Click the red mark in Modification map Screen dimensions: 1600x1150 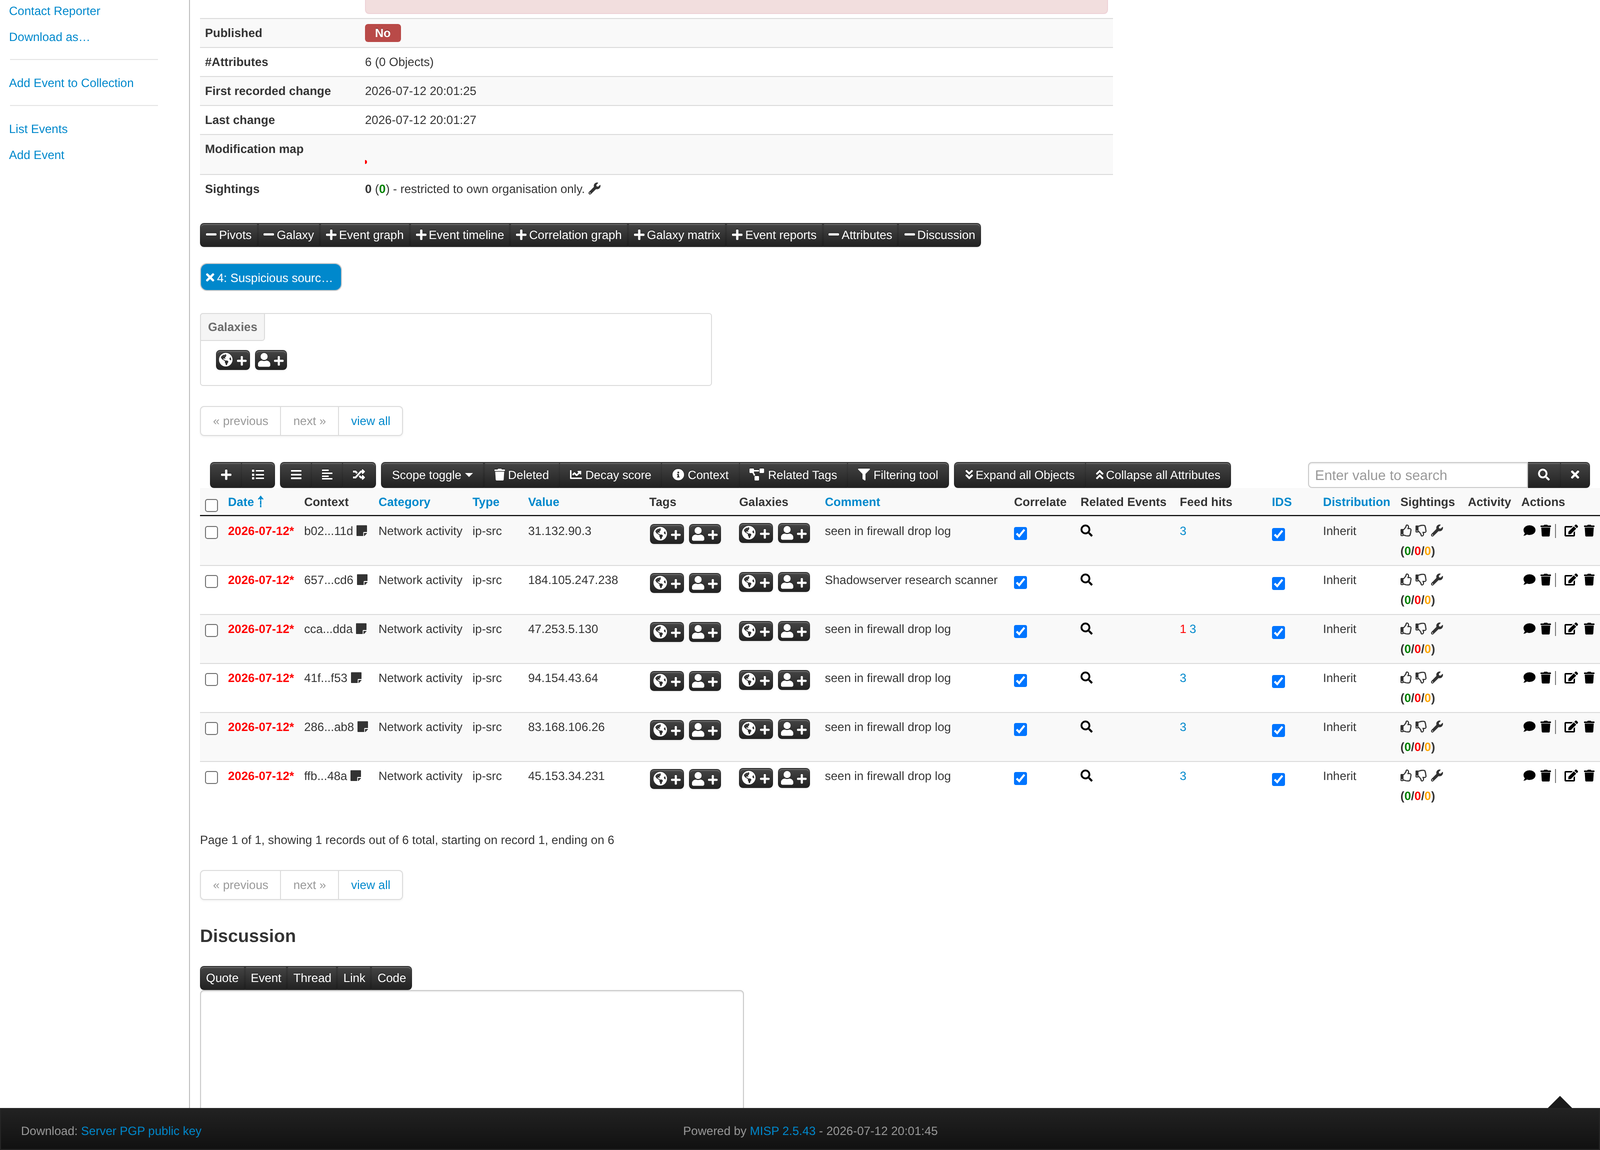[x=366, y=162]
